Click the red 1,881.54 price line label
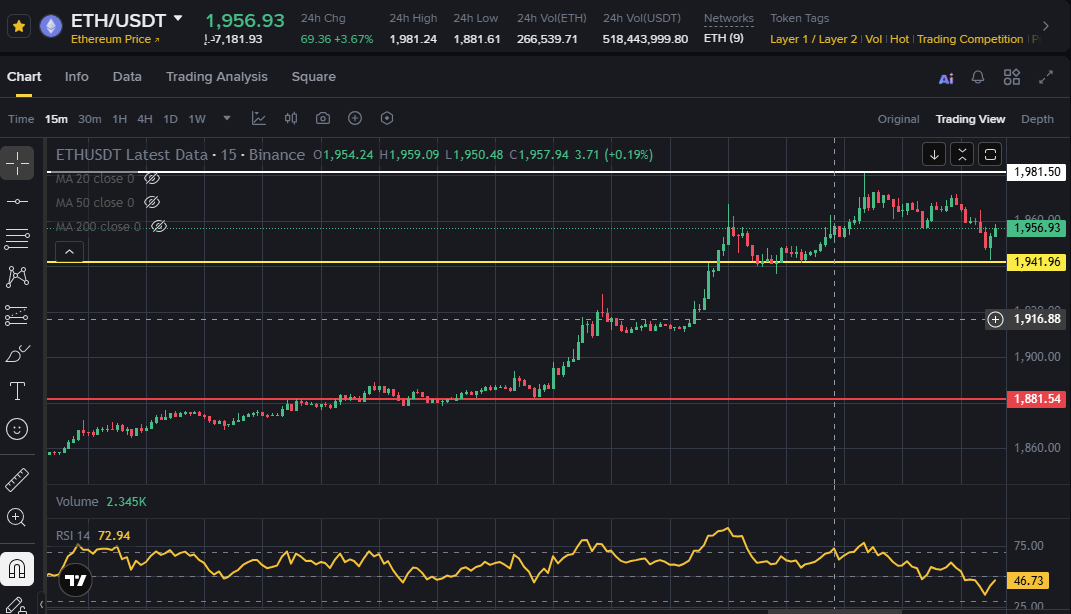The image size is (1071, 614). coord(1037,399)
